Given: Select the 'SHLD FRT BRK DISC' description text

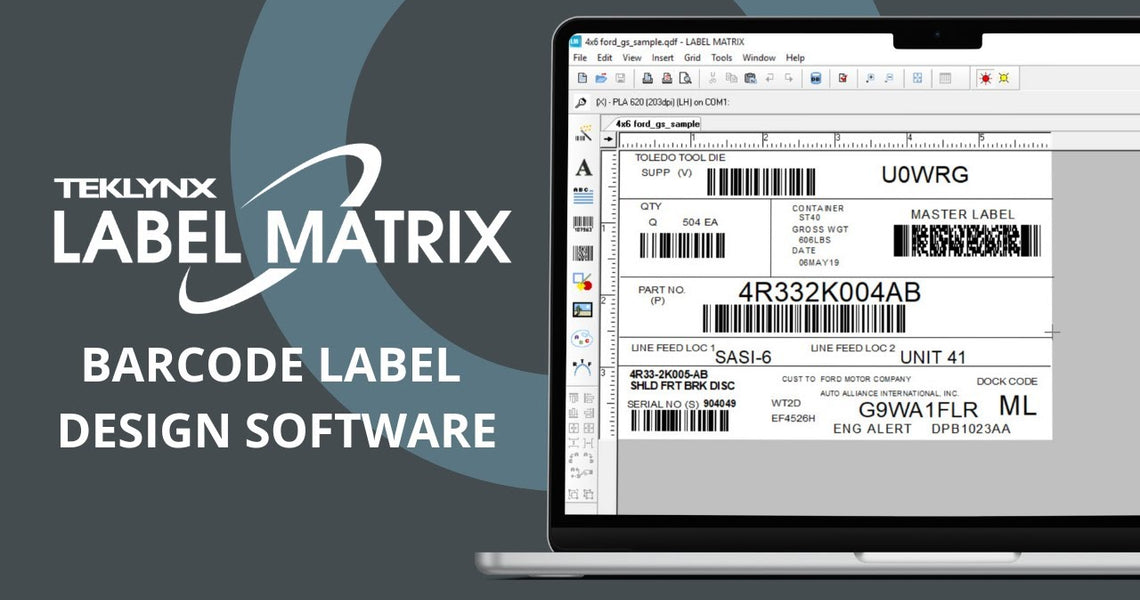Looking at the screenshot, I should pyautogui.click(x=682, y=386).
